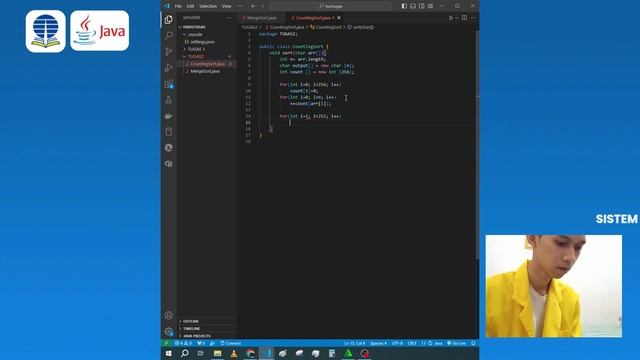The height and width of the screenshot is (360, 640).
Task: Open Chrome from the taskbar
Action: tap(250, 353)
